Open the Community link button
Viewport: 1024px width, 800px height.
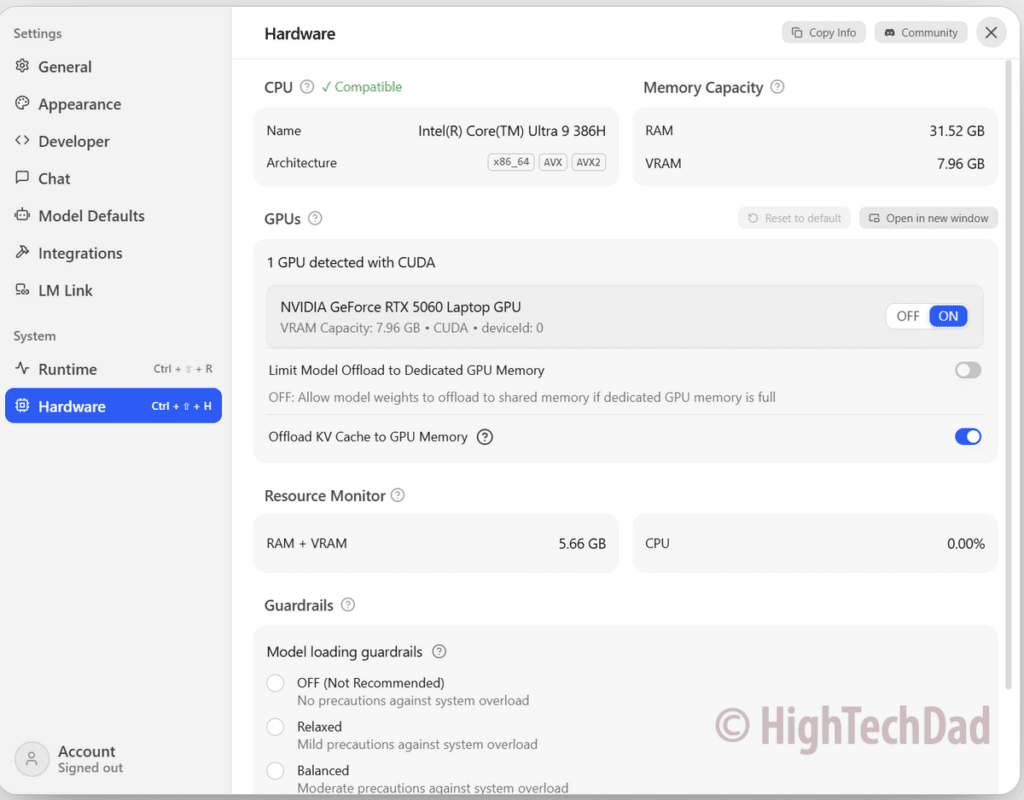pyautogui.click(x=921, y=33)
